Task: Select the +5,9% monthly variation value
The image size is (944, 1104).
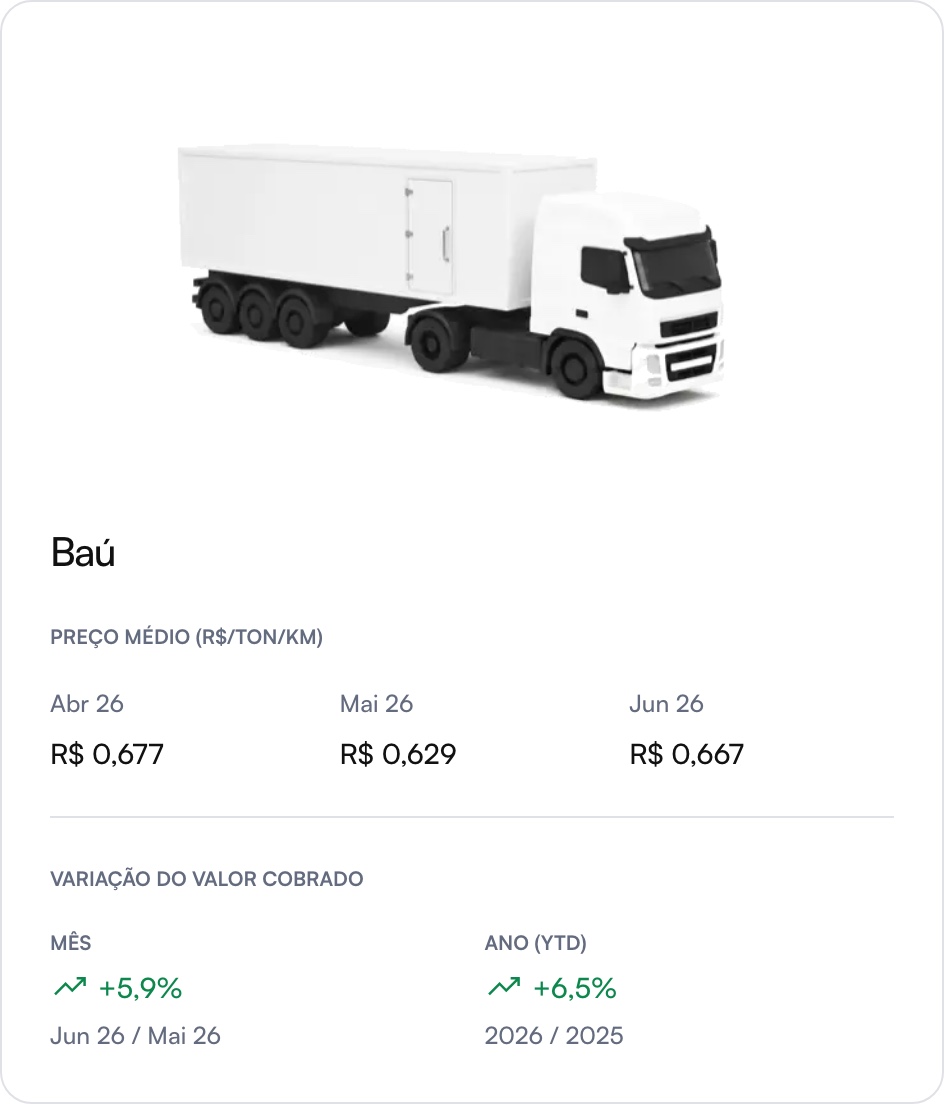Action: pos(141,988)
